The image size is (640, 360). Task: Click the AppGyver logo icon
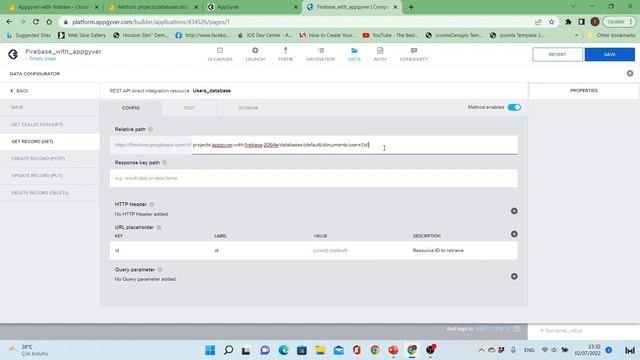[13, 54]
